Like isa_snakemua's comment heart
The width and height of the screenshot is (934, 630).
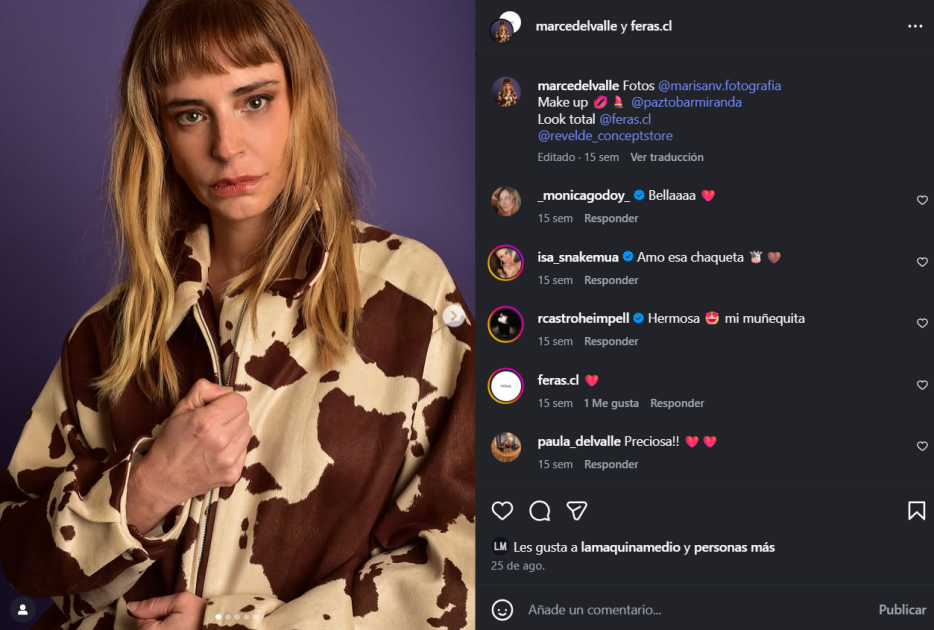pyautogui.click(x=922, y=262)
